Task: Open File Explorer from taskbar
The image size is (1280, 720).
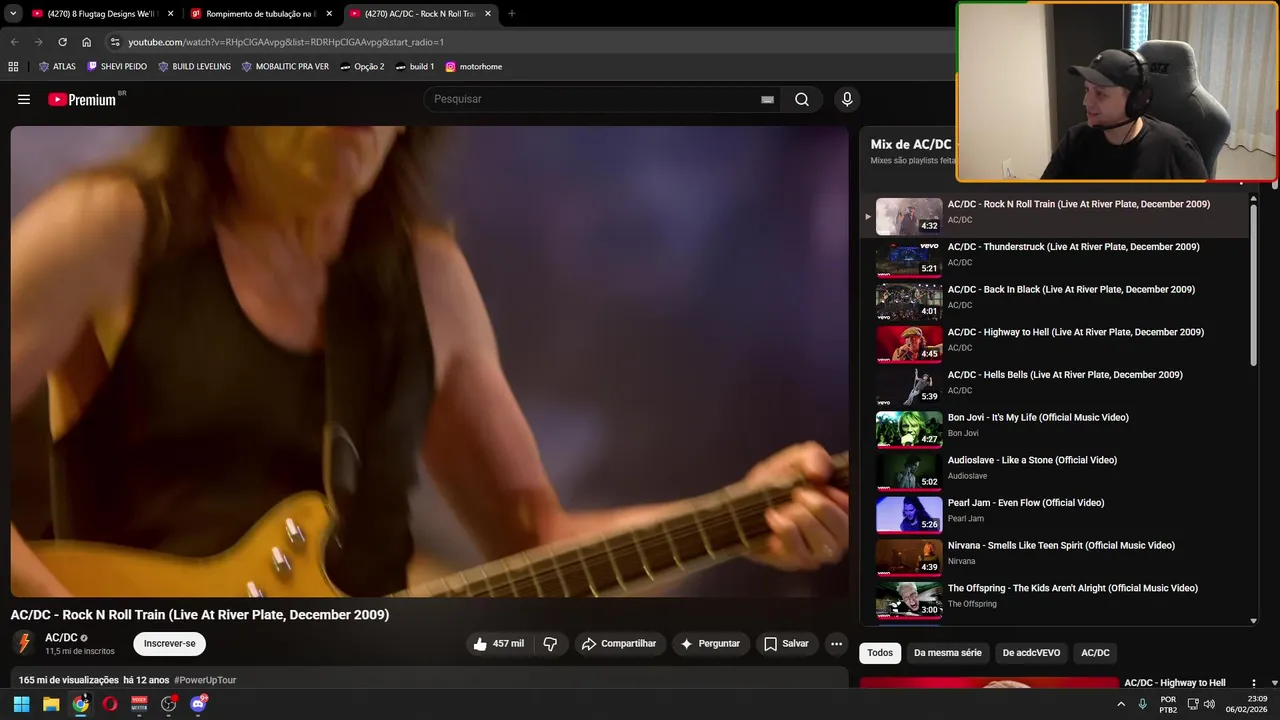Action: pos(51,704)
